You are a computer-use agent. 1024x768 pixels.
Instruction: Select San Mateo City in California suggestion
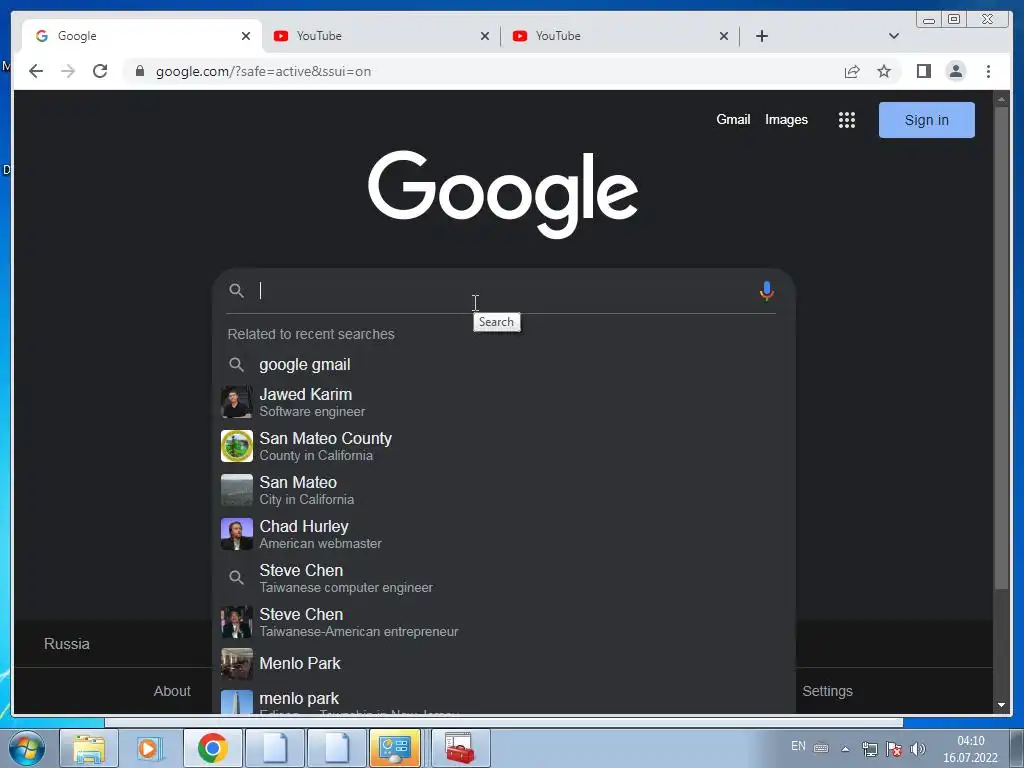(503, 490)
